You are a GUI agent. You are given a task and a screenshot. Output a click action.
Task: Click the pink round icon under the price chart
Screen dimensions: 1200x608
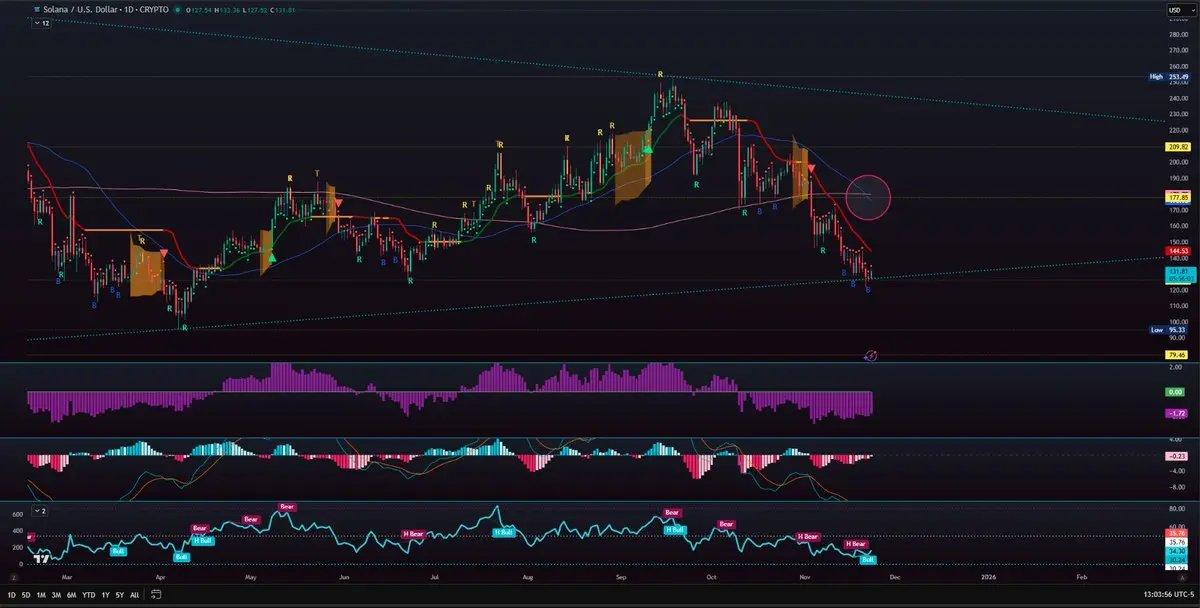coord(870,355)
